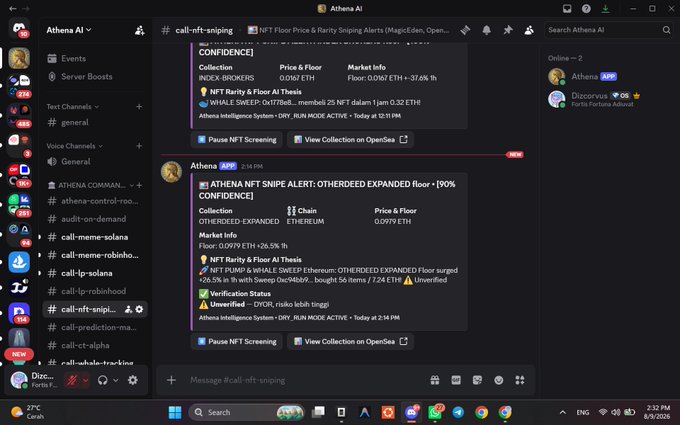Open Athena AI server dropdown menu
680x425 pixels.
pyautogui.click(x=69, y=30)
